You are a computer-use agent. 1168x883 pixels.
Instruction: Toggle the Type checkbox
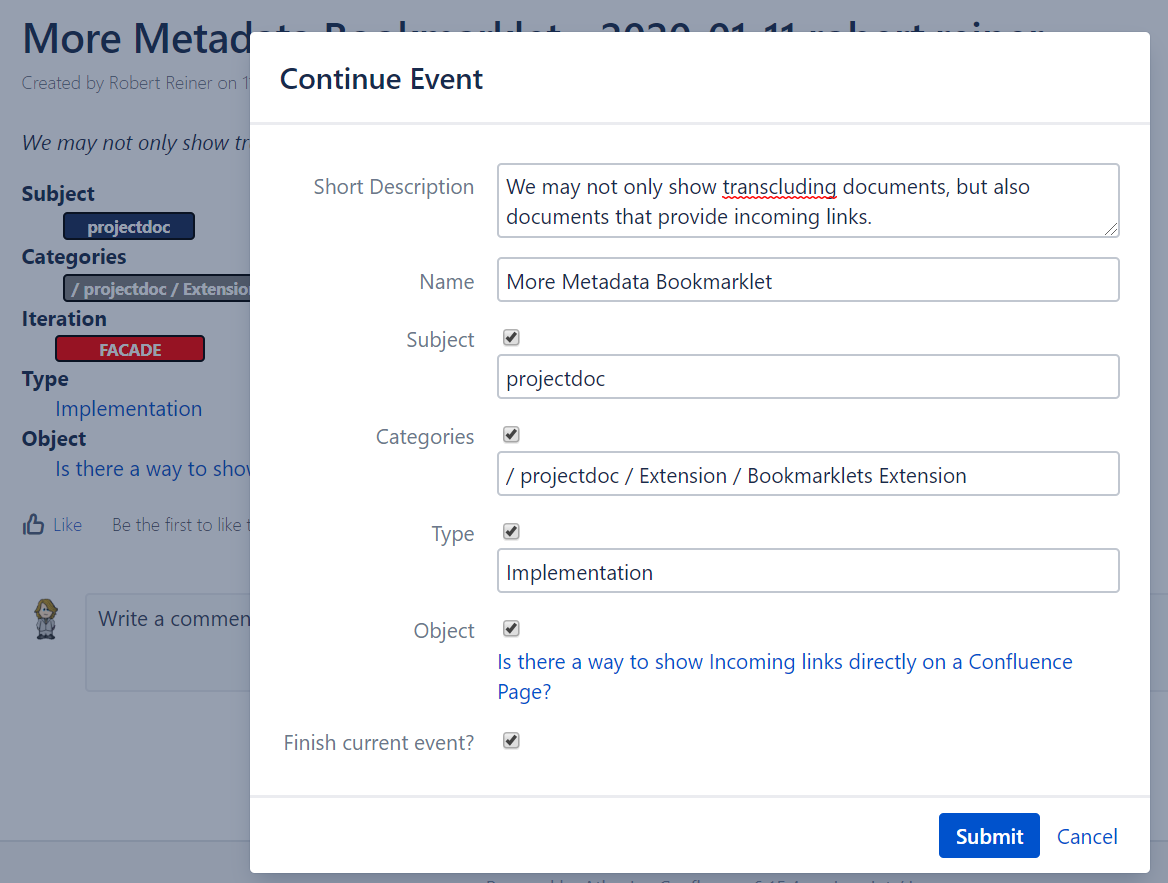[x=511, y=532]
